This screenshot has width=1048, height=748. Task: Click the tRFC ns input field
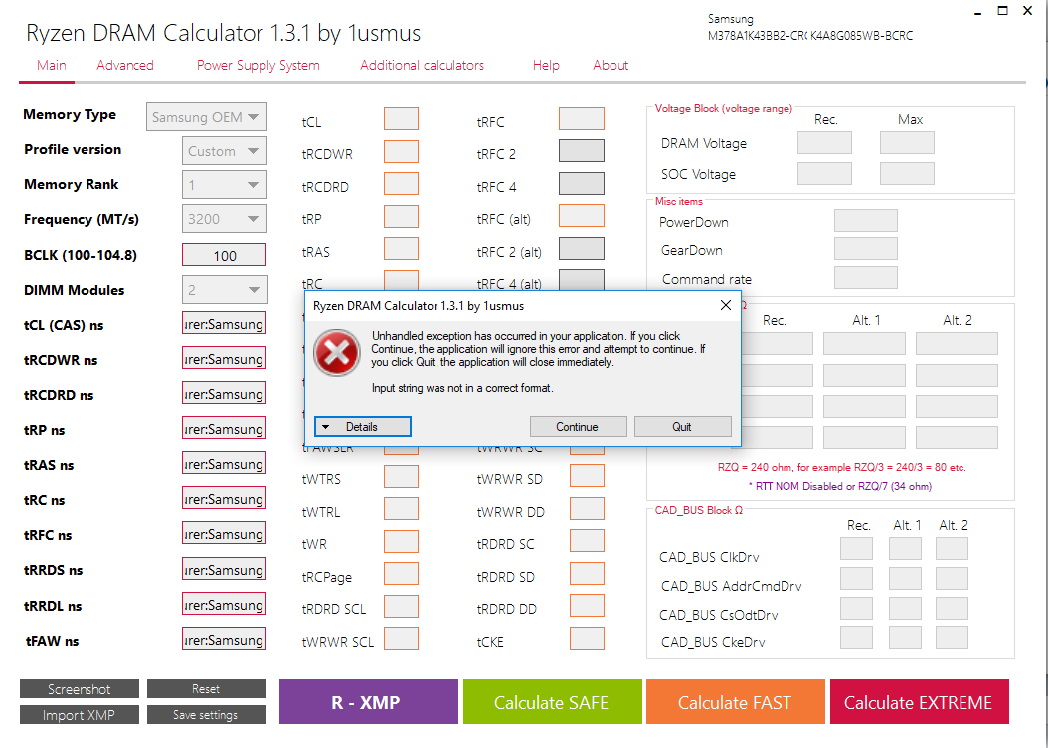coord(224,533)
